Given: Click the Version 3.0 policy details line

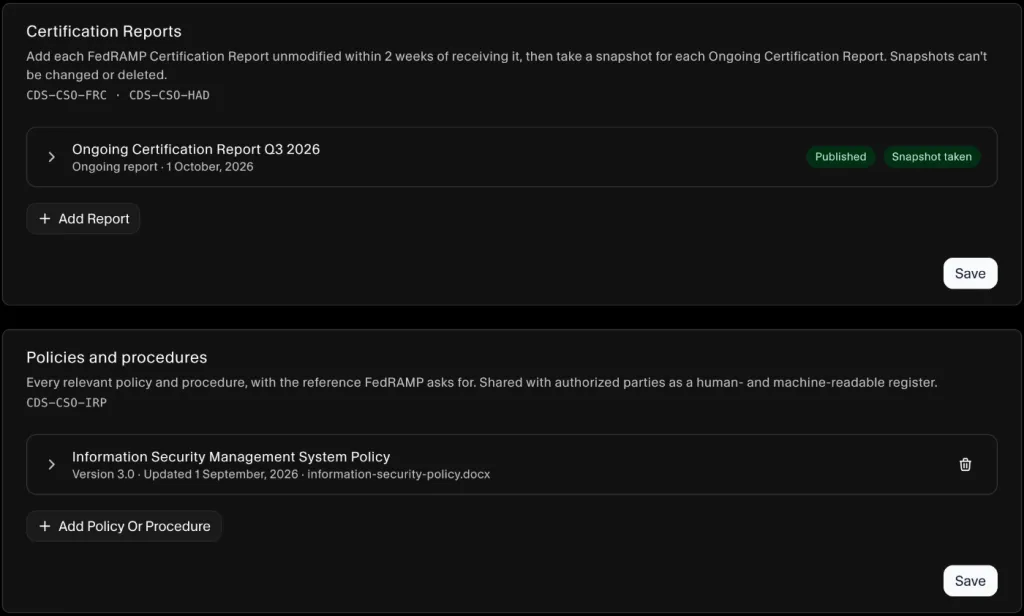Looking at the screenshot, I should 281,474.
